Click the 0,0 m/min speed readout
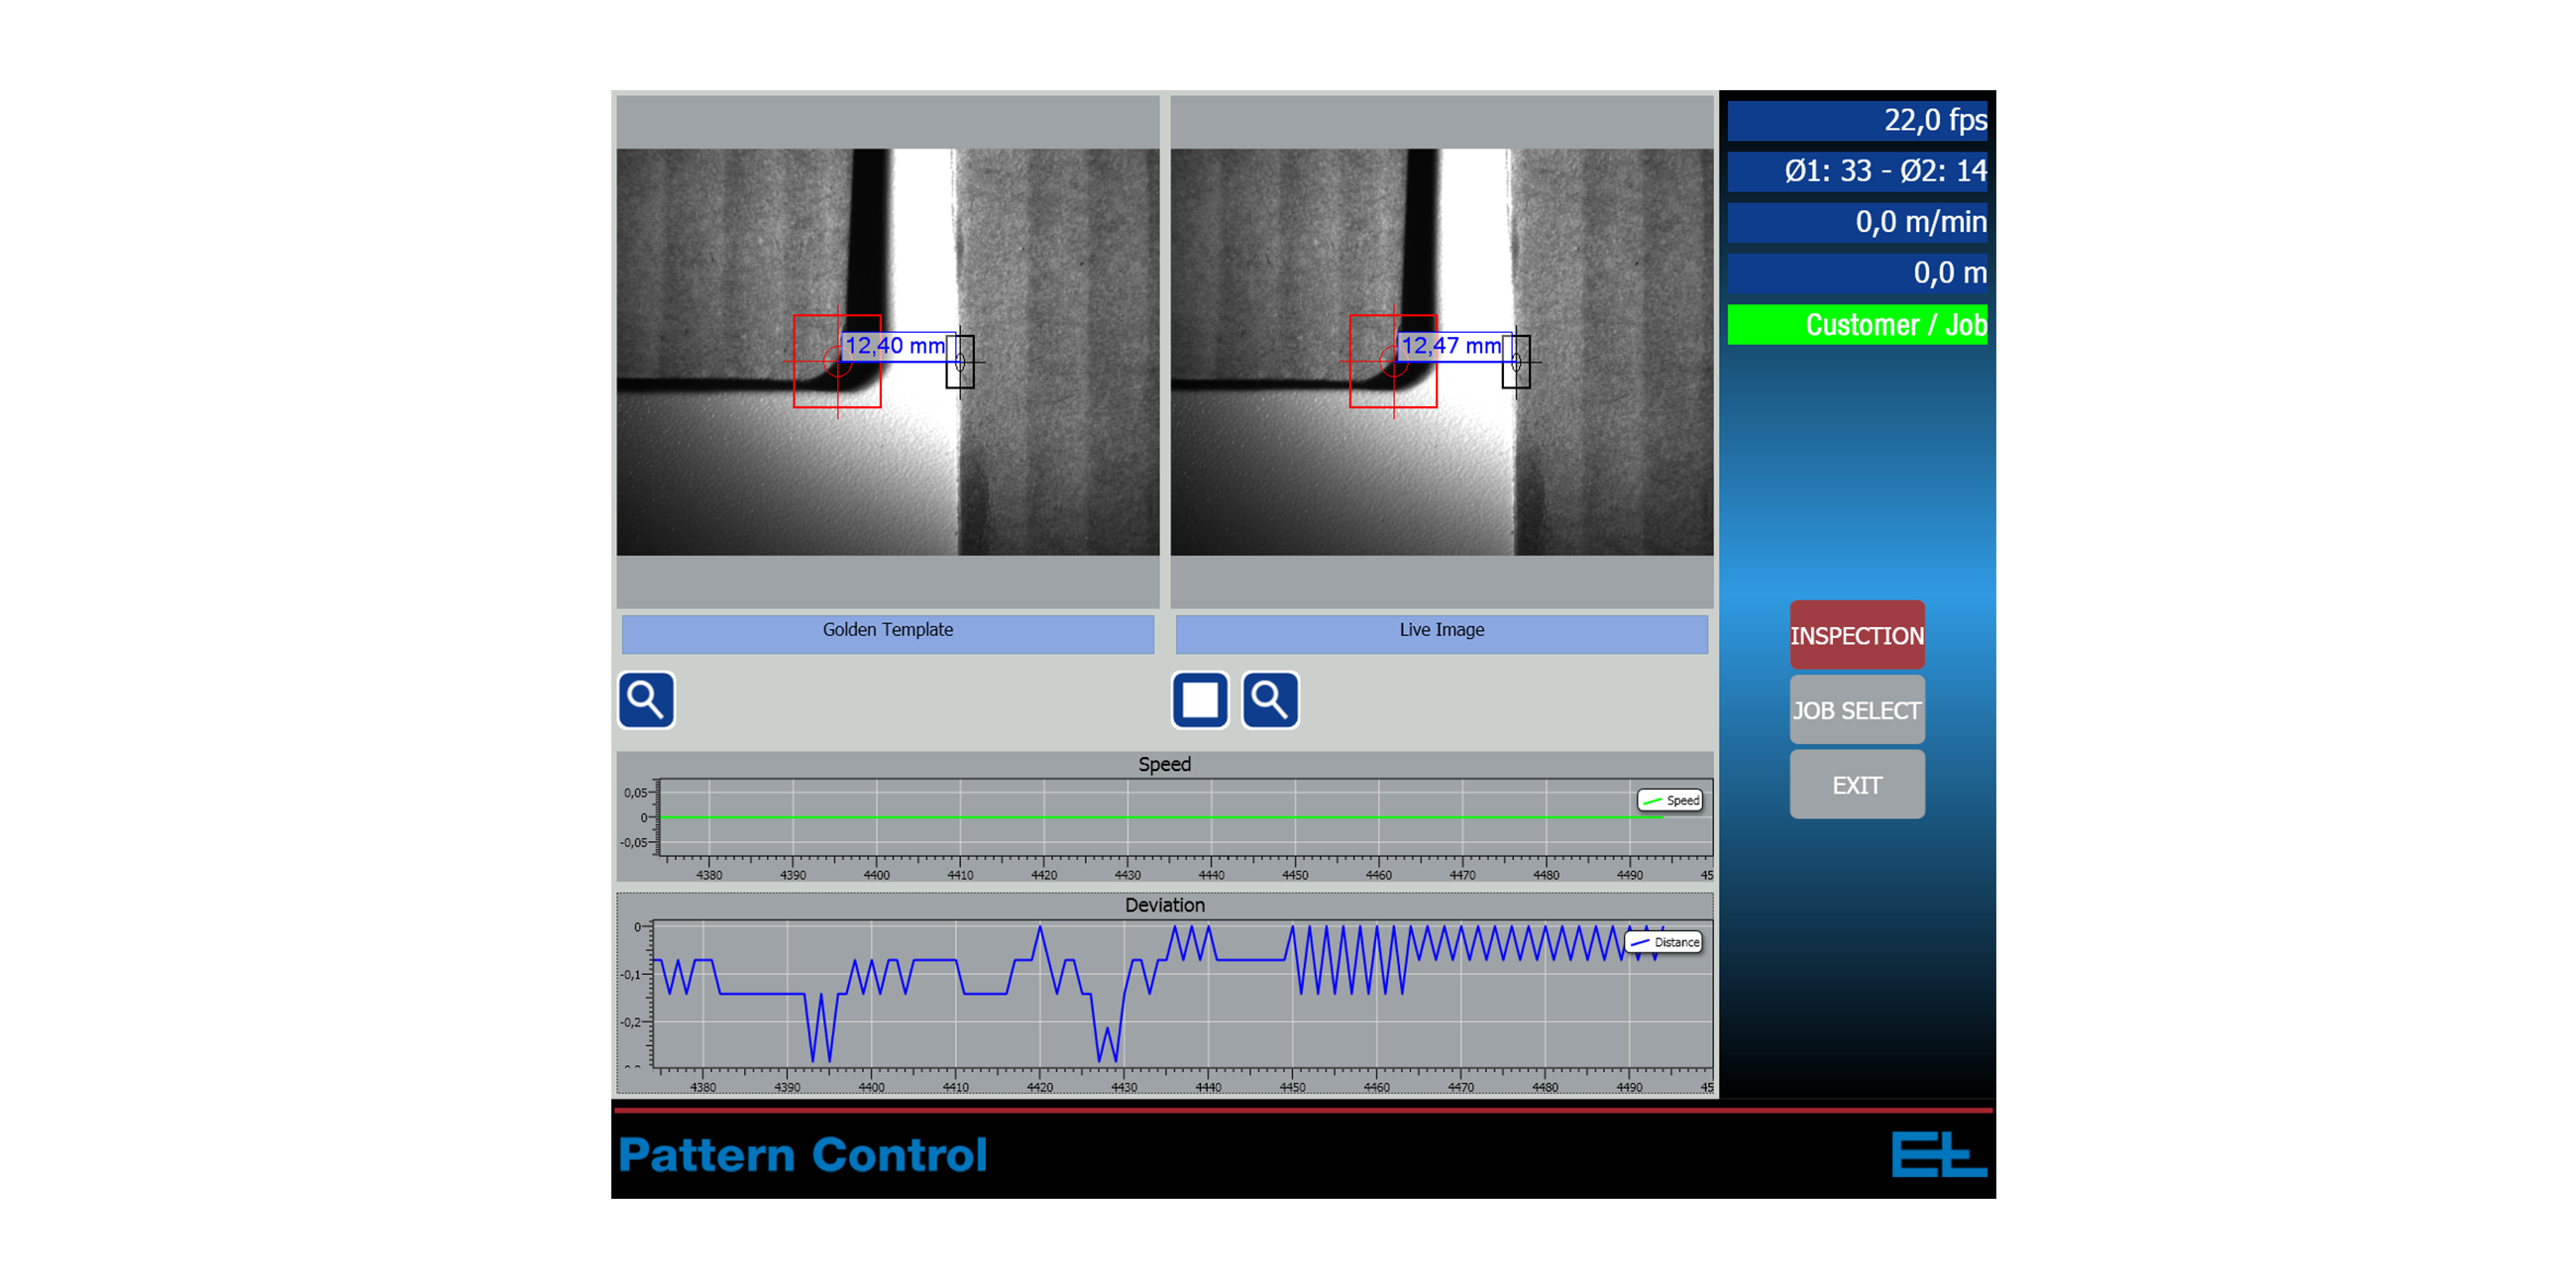The height and width of the screenshot is (1288, 2576). pos(1857,223)
